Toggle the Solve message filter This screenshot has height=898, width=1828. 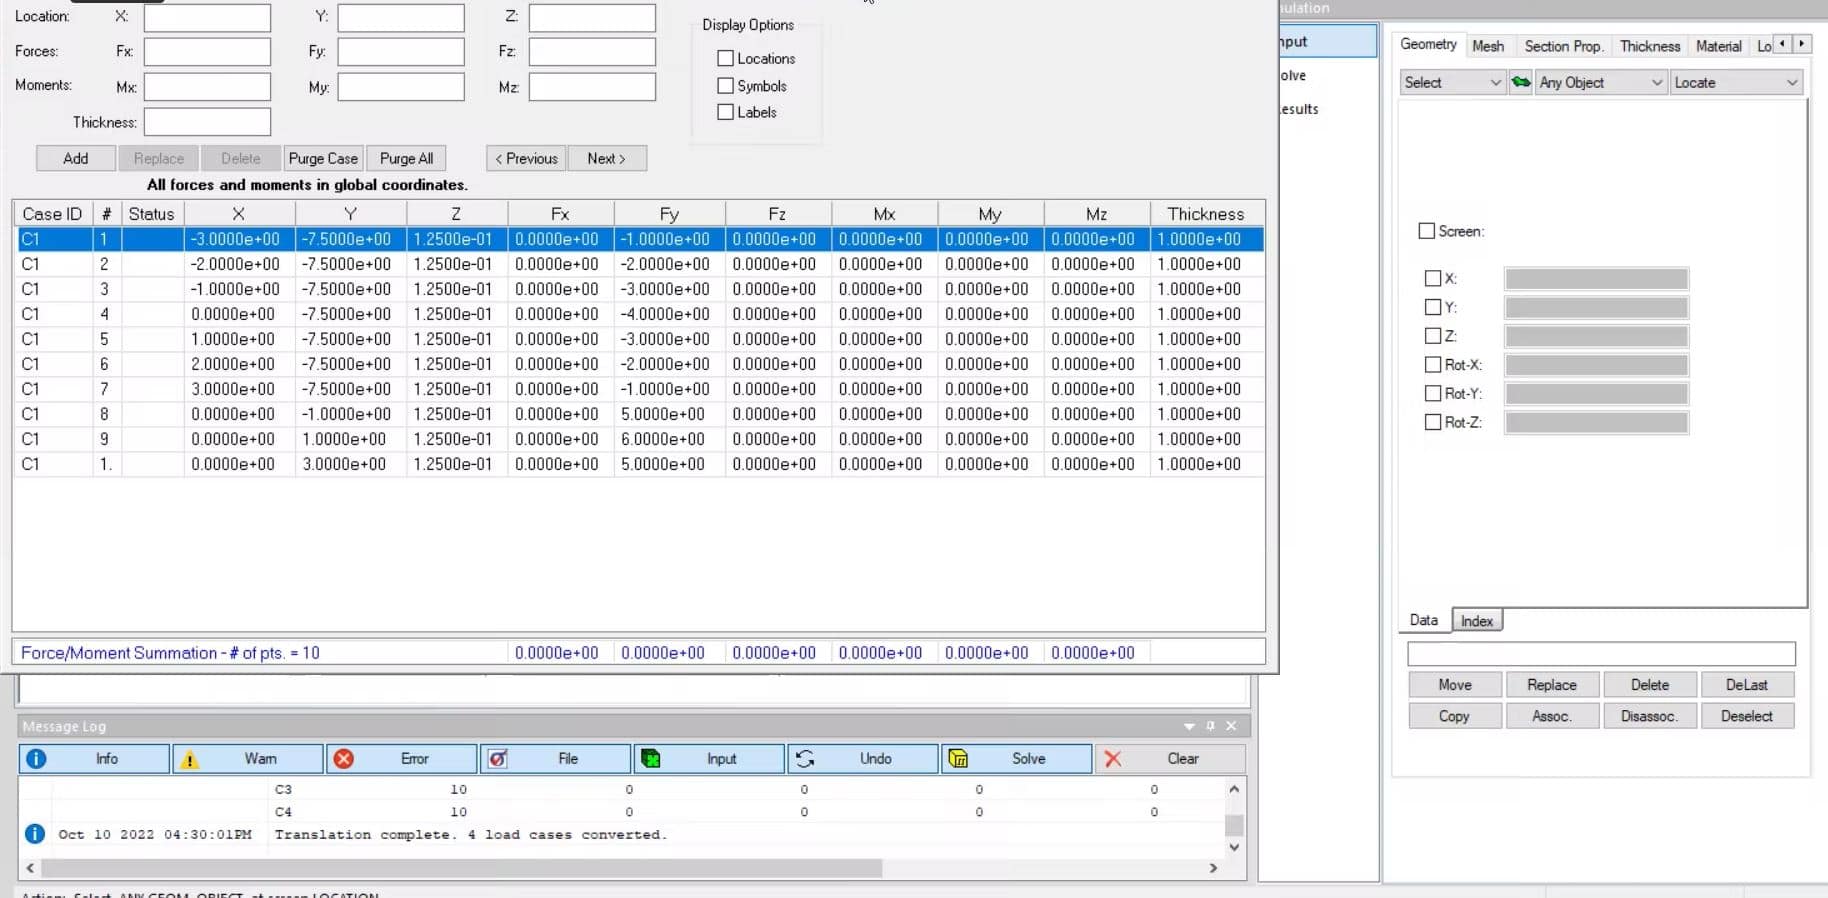(1016, 759)
